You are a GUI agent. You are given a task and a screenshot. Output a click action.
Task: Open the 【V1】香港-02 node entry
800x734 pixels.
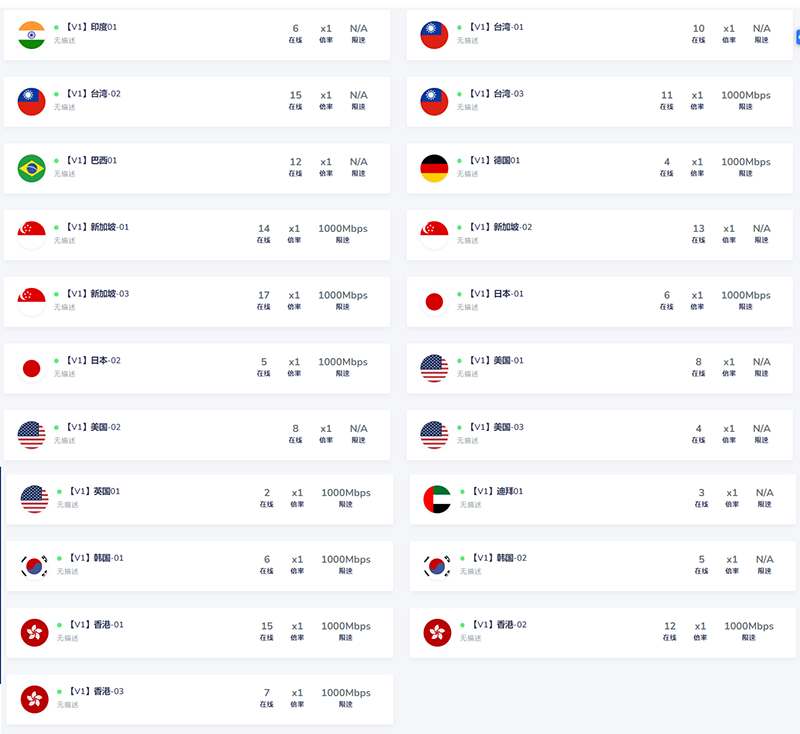[x=498, y=624]
